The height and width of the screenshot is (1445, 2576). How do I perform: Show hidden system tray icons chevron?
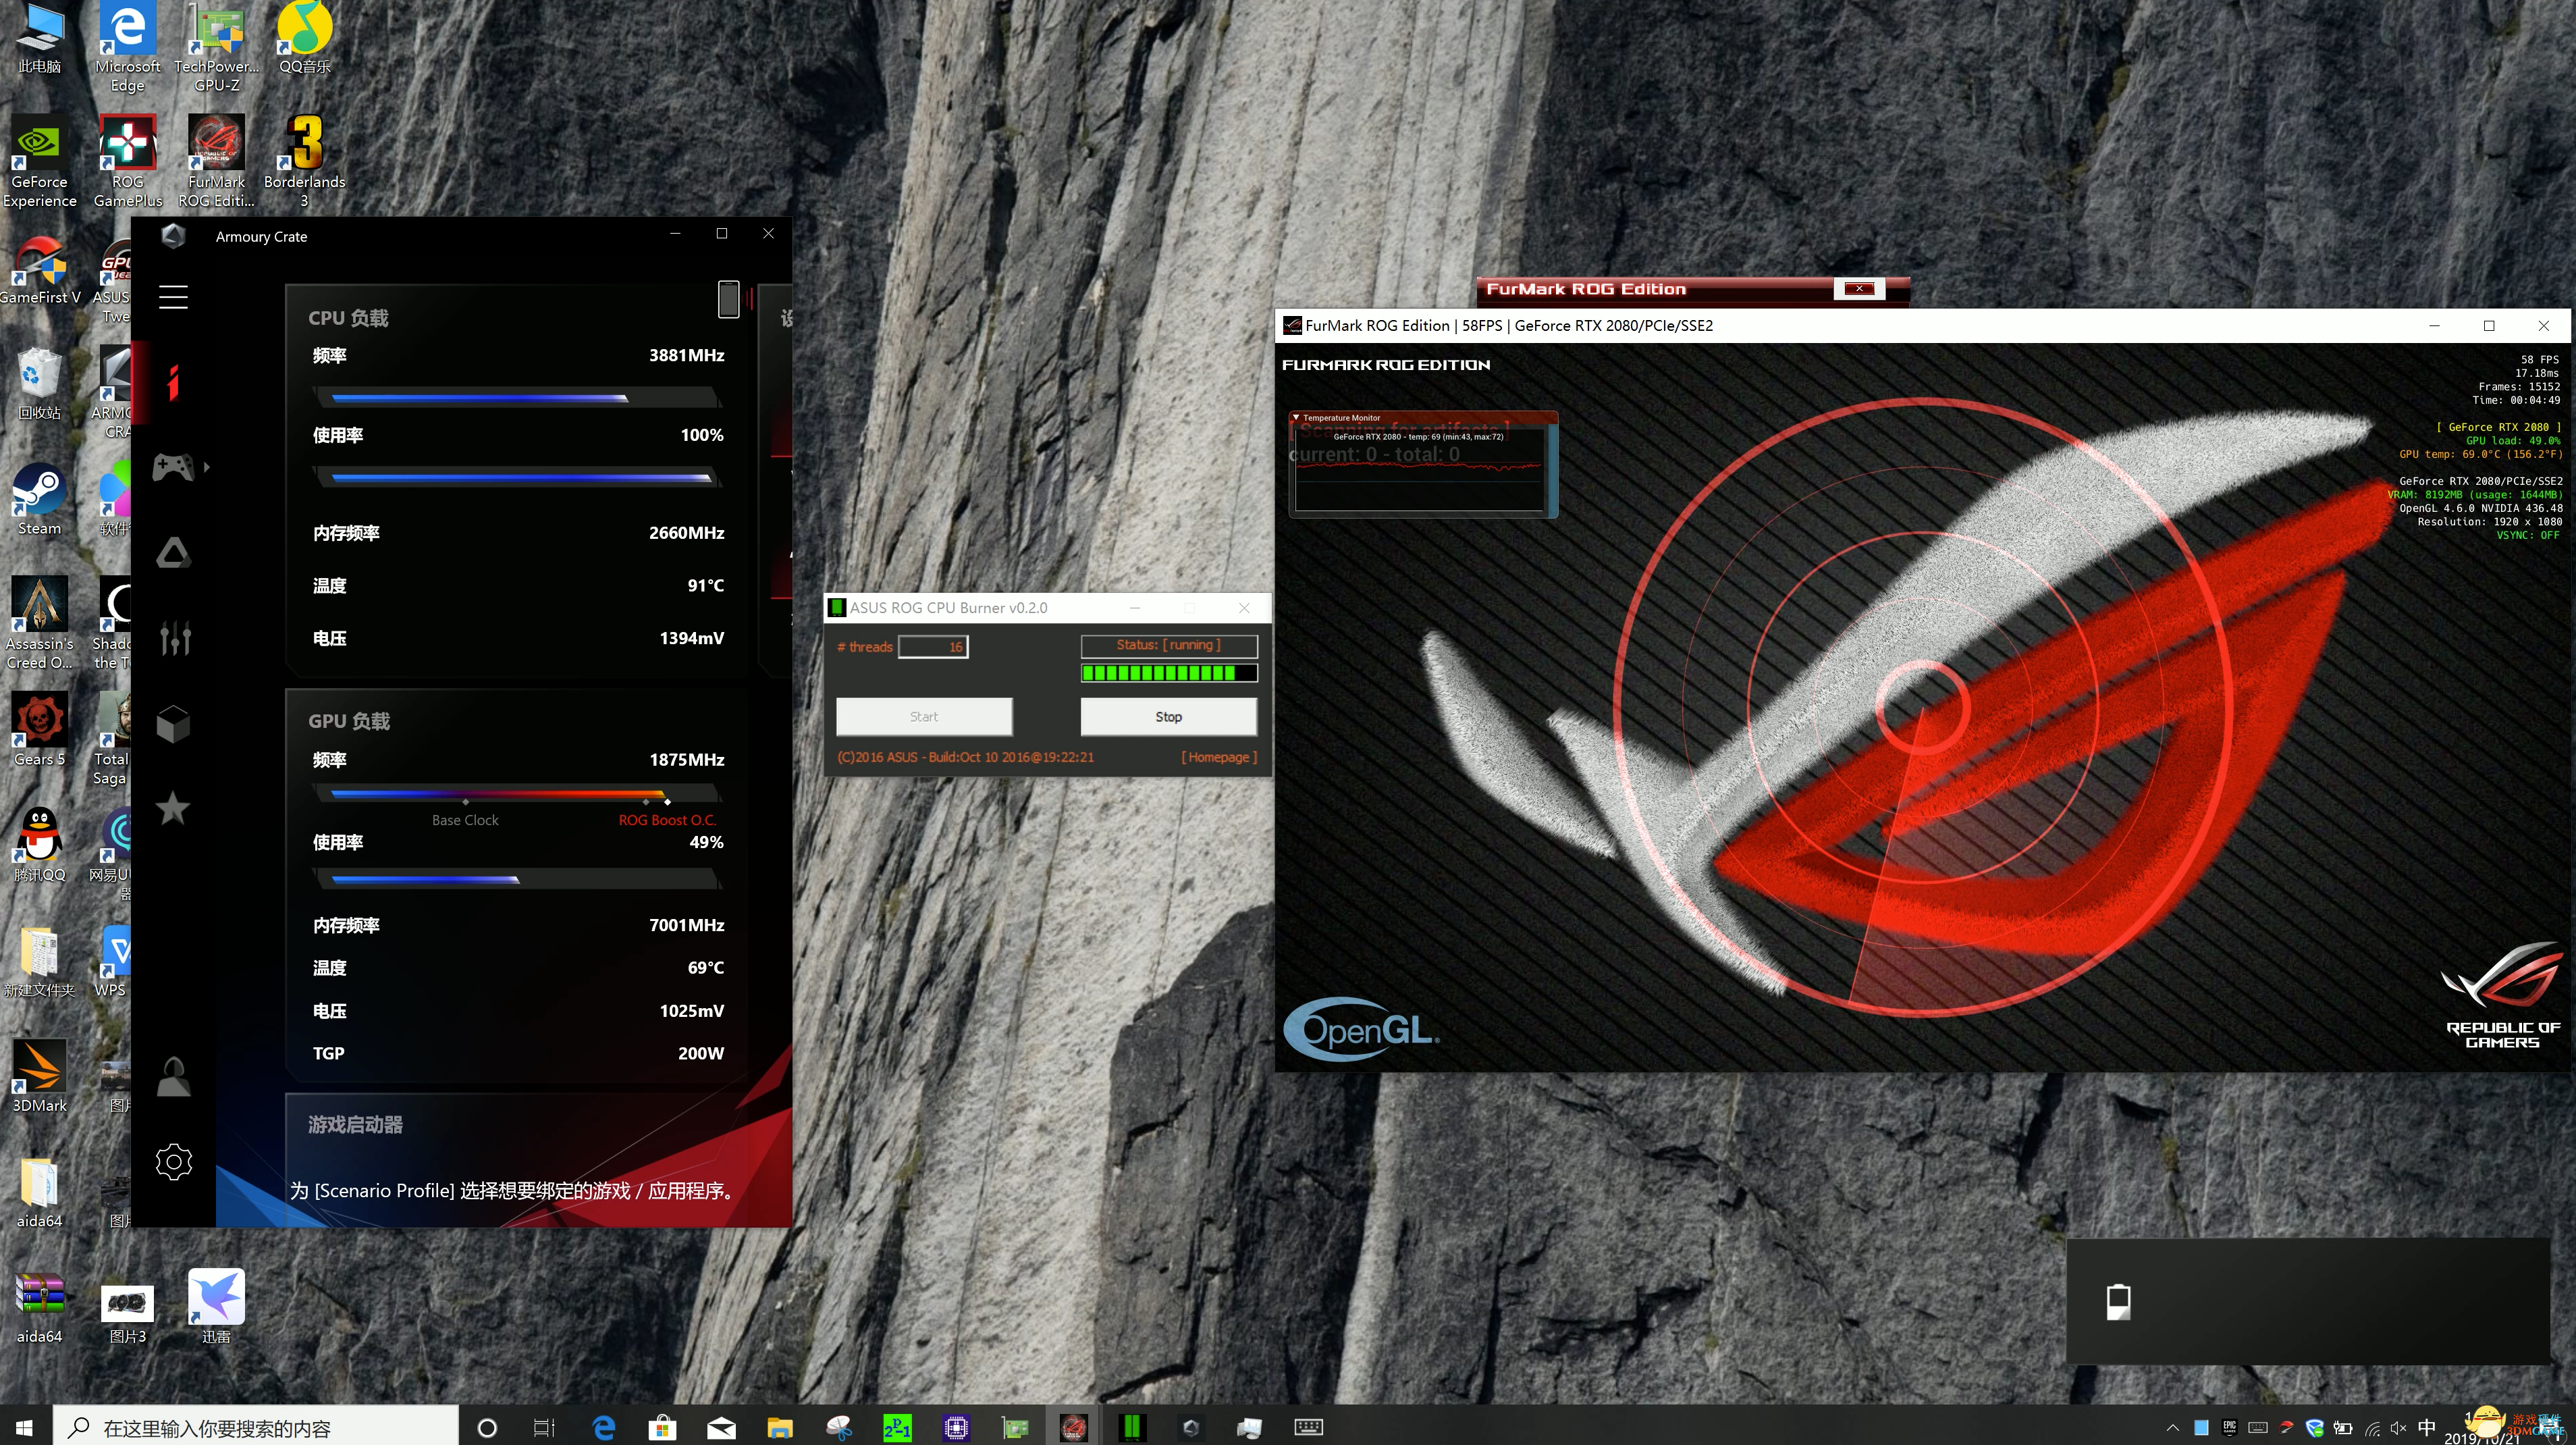pos(2172,1427)
